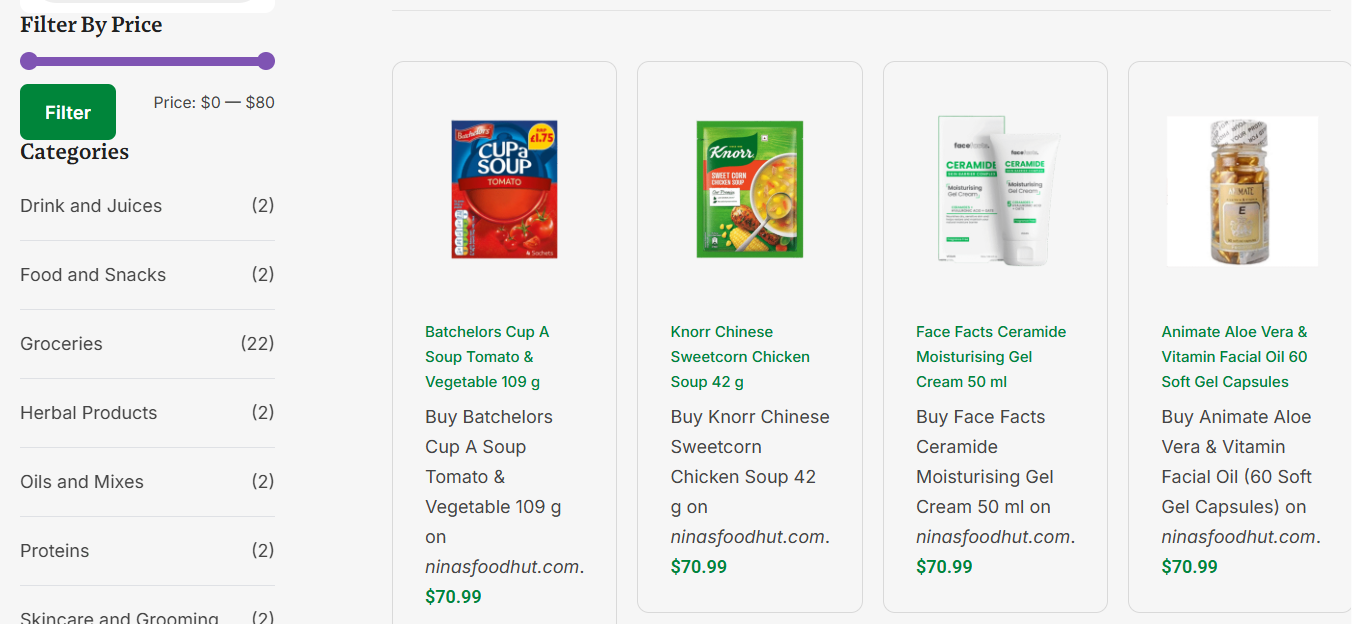Image resolution: width=1352 pixels, height=624 pixels.
Task: Click the Animate Vitamin Facial Oil image
Action: coord(1241,190)
